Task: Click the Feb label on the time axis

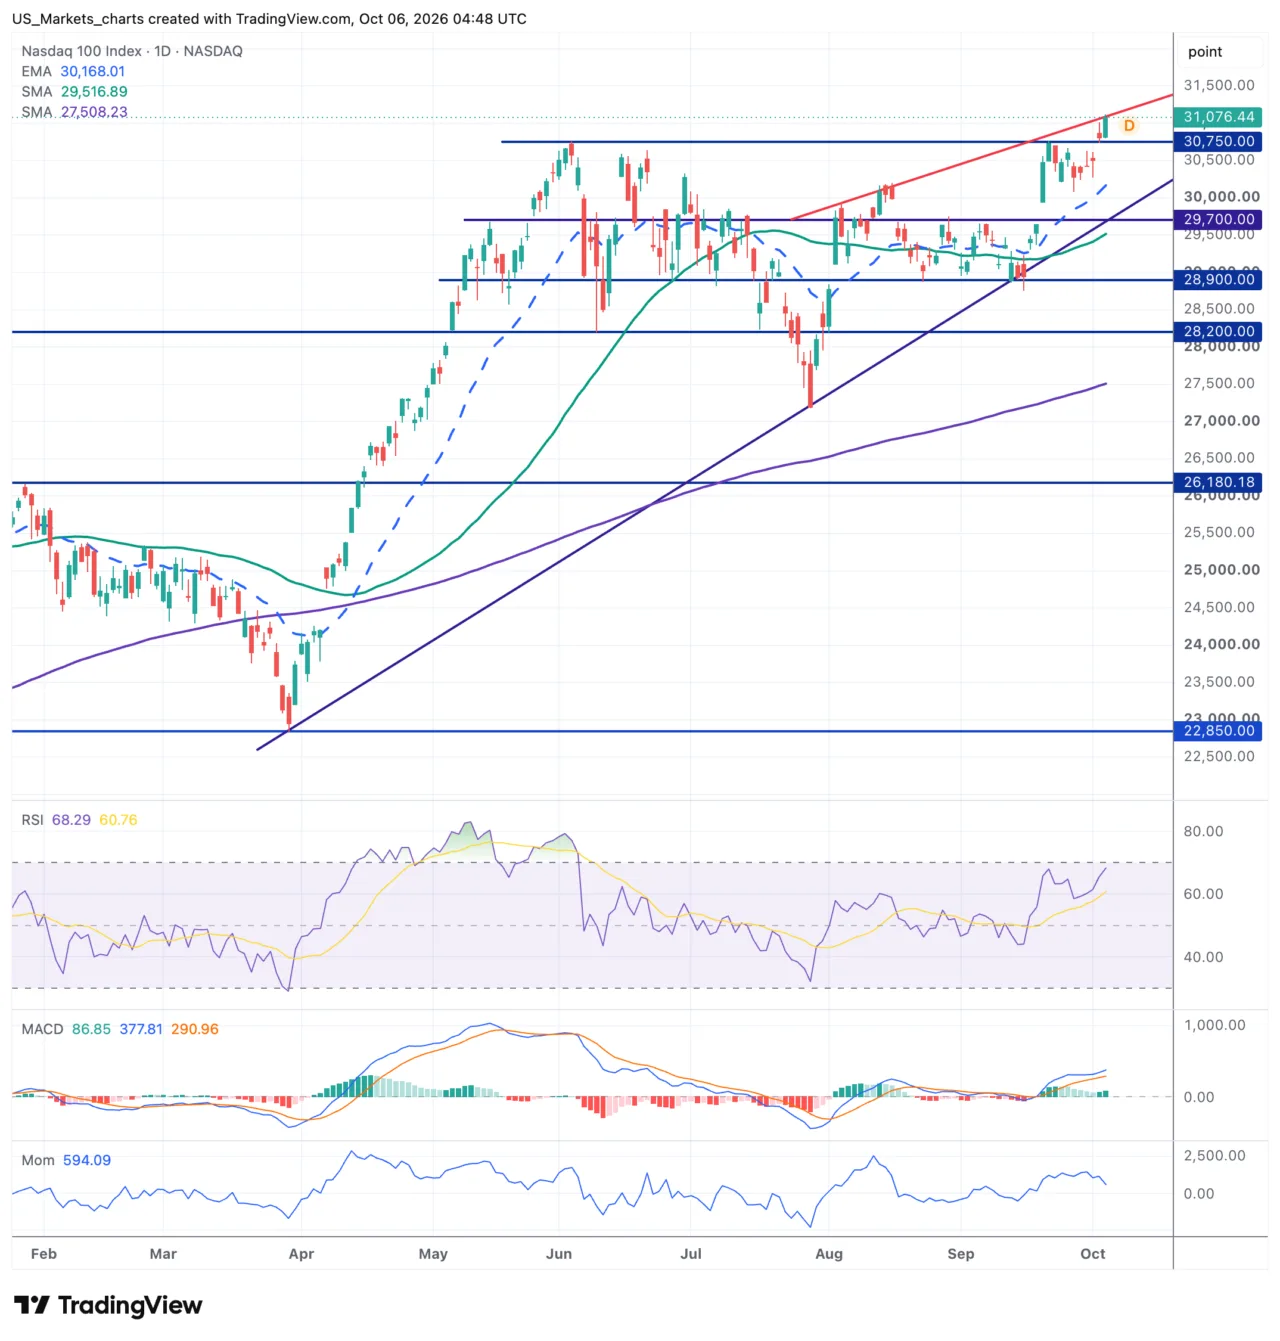Action: (x=44, y=1254)
